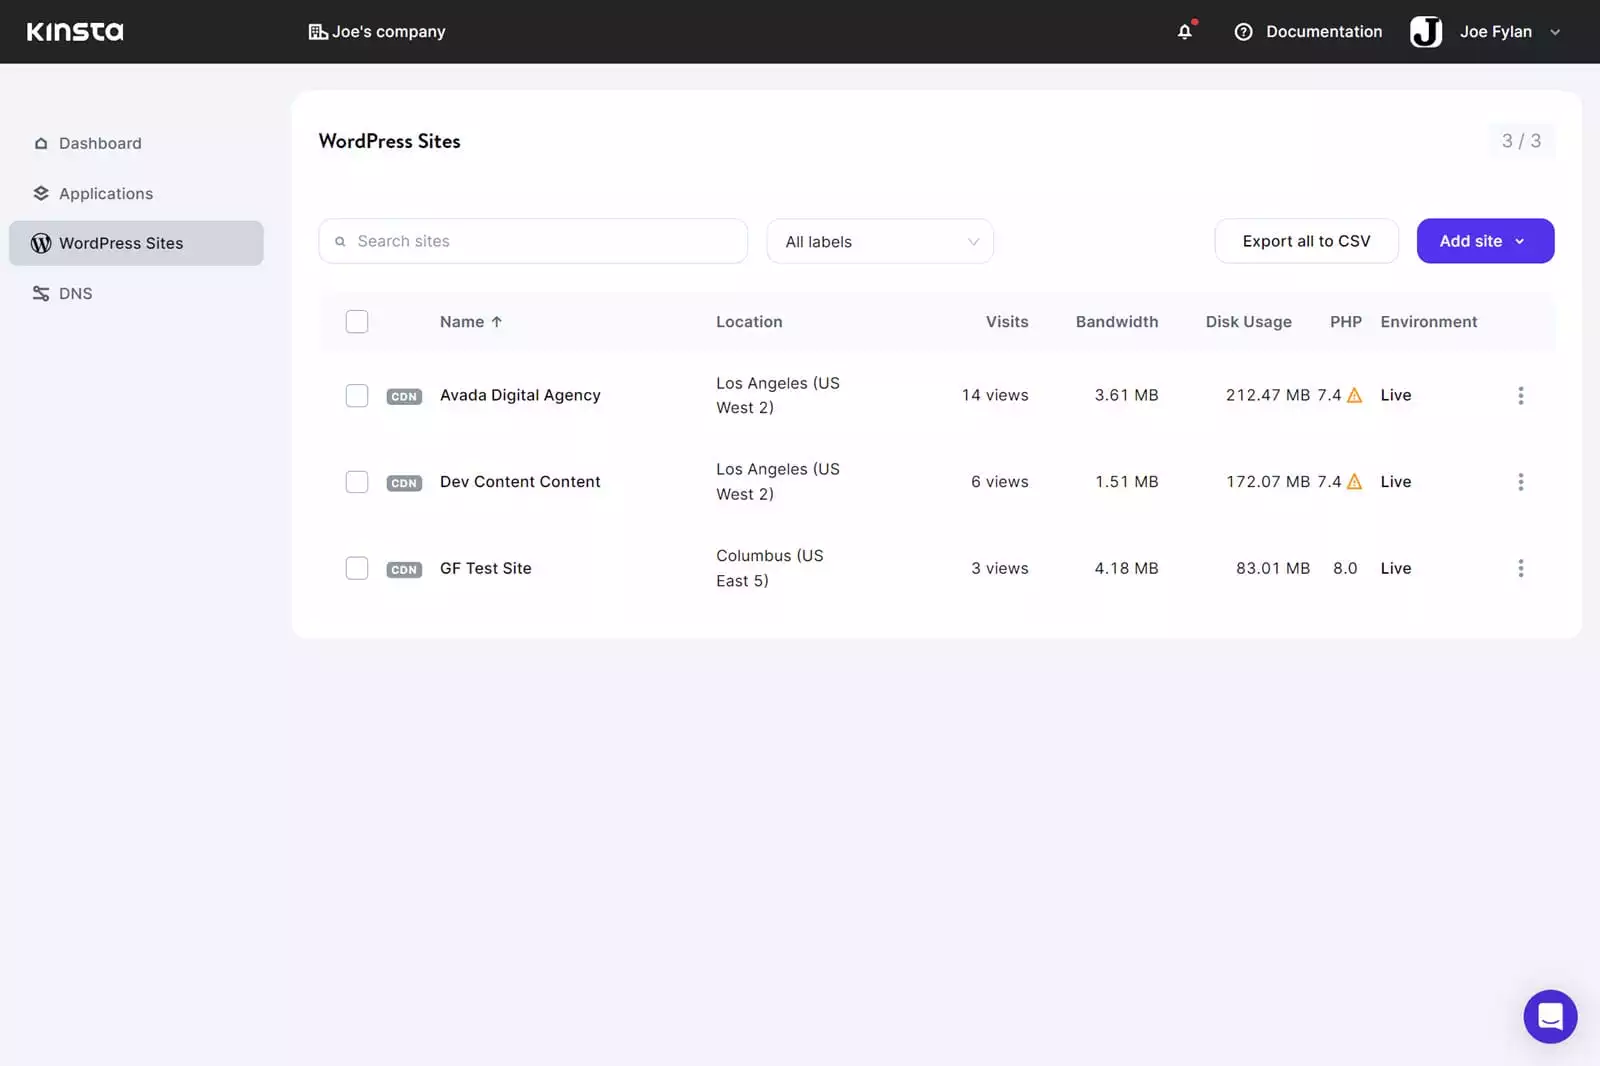This screenshot has width=1600, height=1066.
Task: Click the Joe Fylan avatar
Action: 1426,32
